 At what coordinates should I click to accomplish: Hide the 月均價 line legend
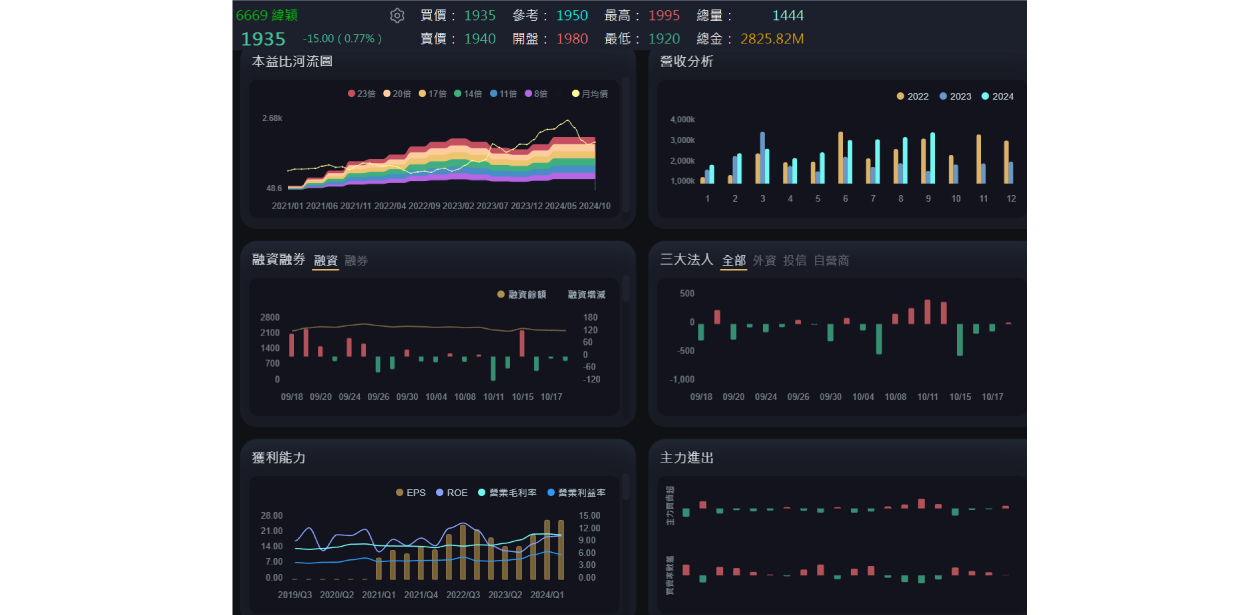click(590, 94)
